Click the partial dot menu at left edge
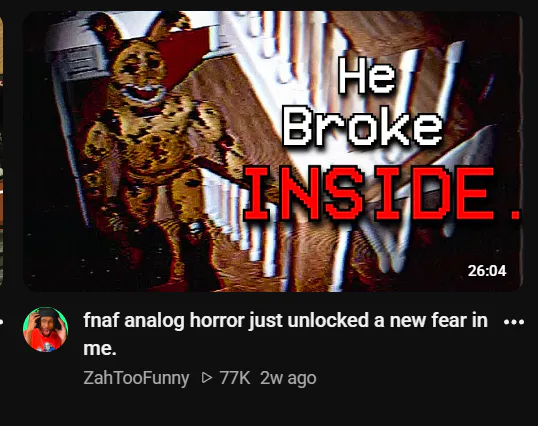This screenshot has height=426, width=538. click(x=1, y=322)
